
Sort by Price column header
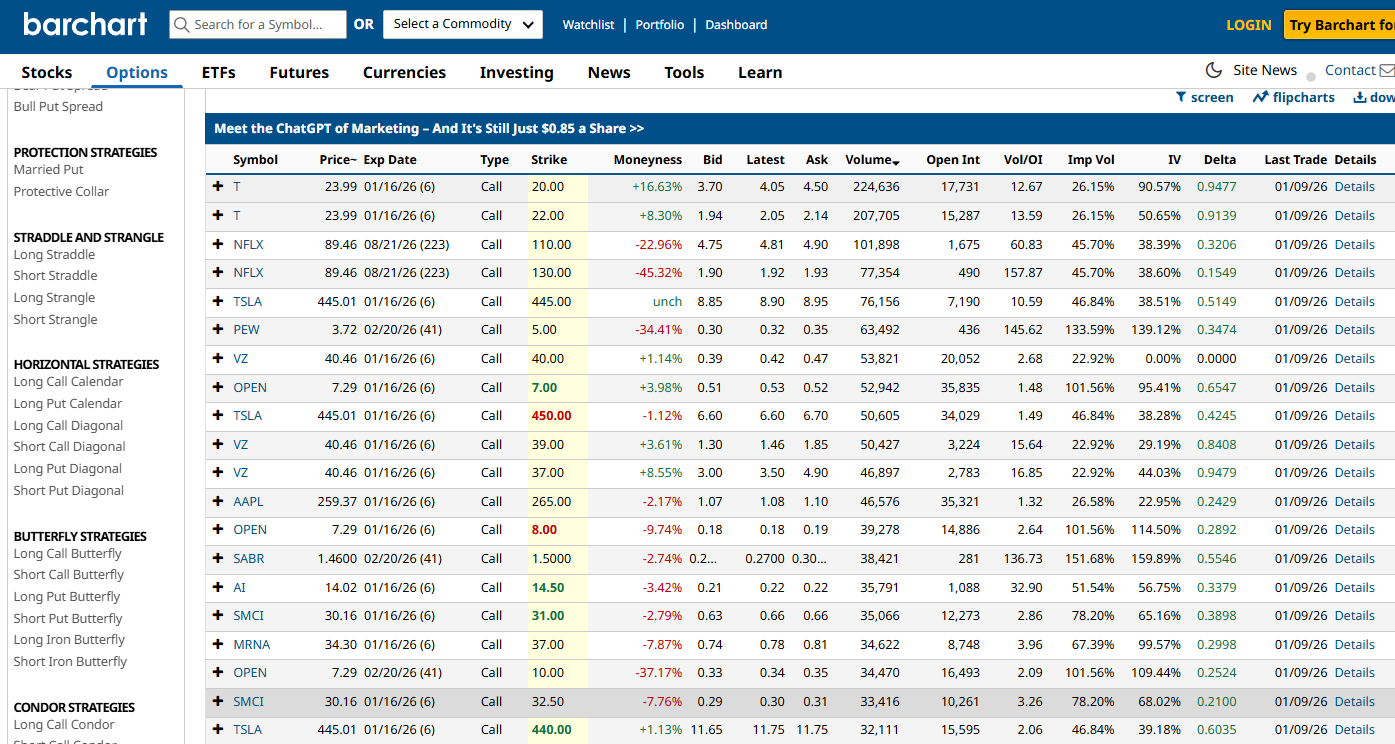tap(338, 160)
